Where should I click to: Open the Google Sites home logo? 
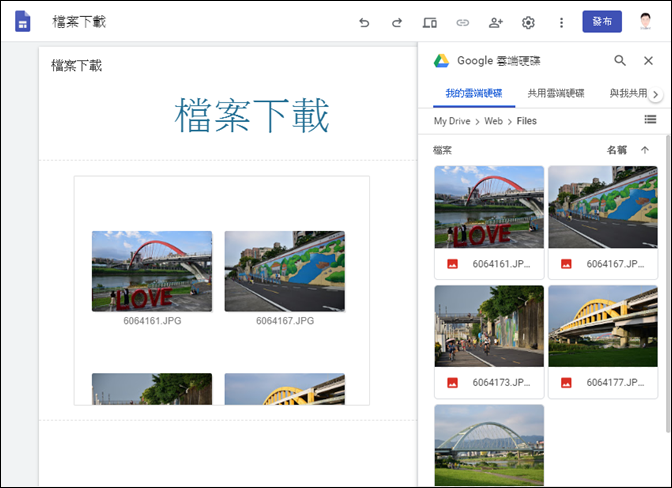[x=23, y=22]
